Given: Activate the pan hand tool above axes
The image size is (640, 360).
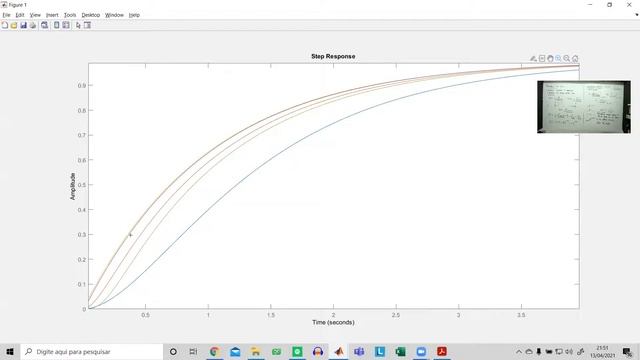Looking at the screenshot, I should point(550,59).
